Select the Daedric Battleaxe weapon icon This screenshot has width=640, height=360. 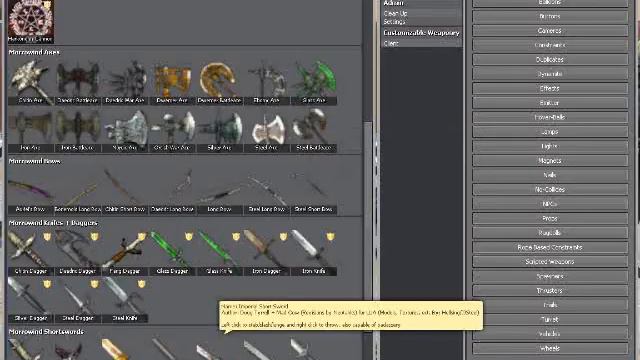78,82
